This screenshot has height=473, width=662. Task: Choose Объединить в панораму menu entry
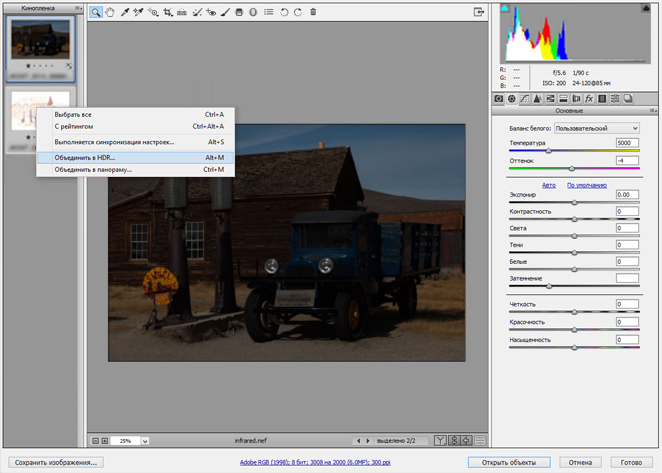[x=135, y=169]
